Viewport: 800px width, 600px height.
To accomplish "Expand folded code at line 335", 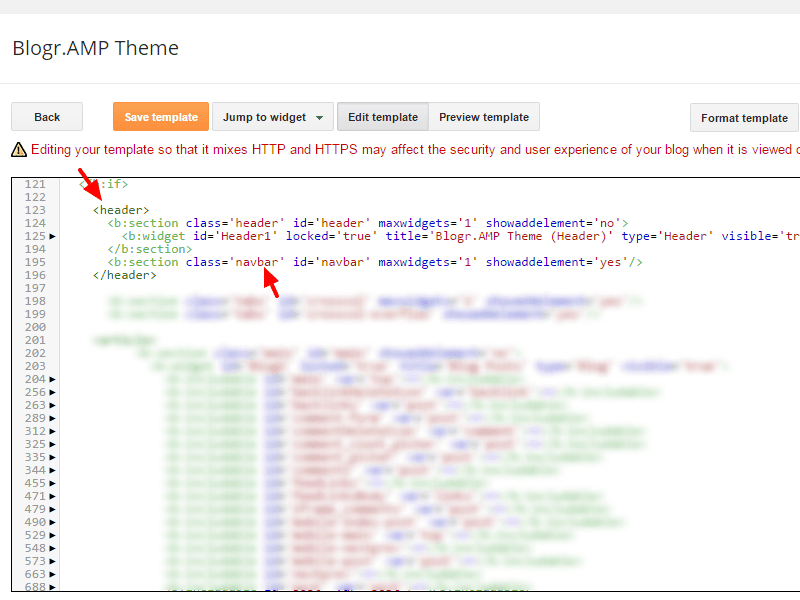I will [53, 457].
